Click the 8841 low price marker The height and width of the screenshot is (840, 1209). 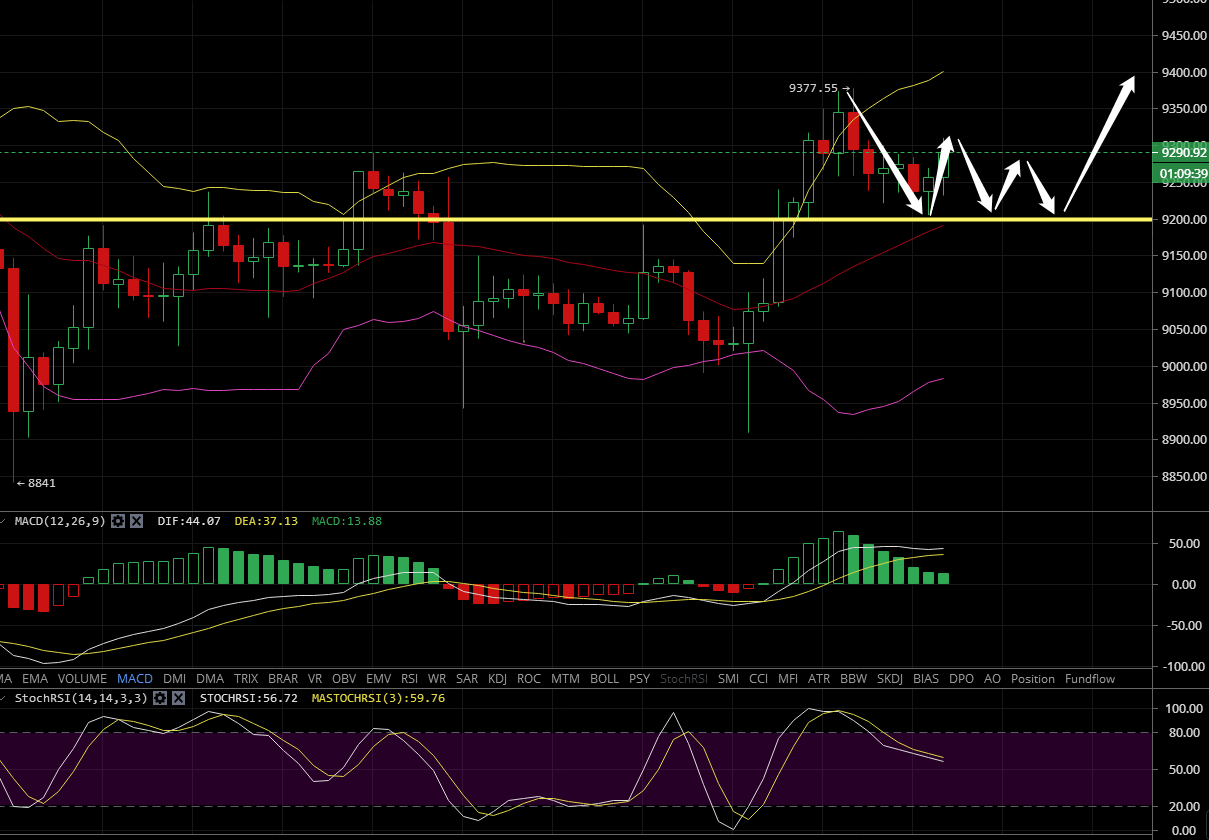pyautogui.click(x=40, y=483)
